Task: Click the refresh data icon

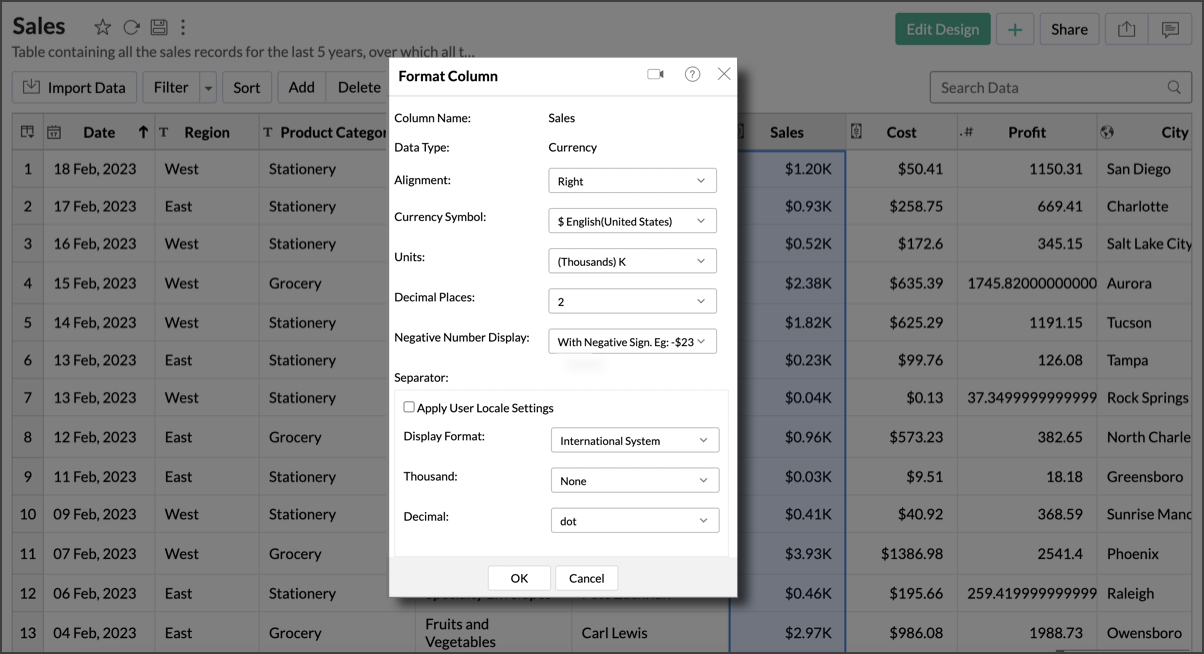Action: click(131, 28)
